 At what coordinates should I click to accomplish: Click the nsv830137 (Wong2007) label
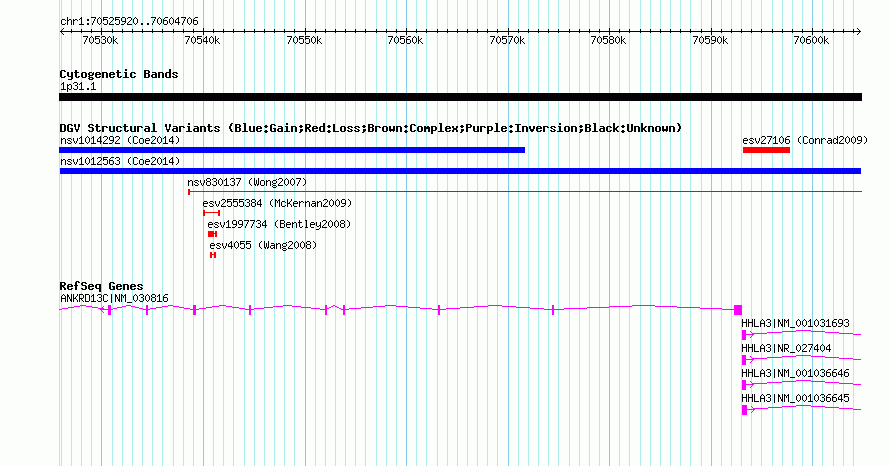click(247, 182)
